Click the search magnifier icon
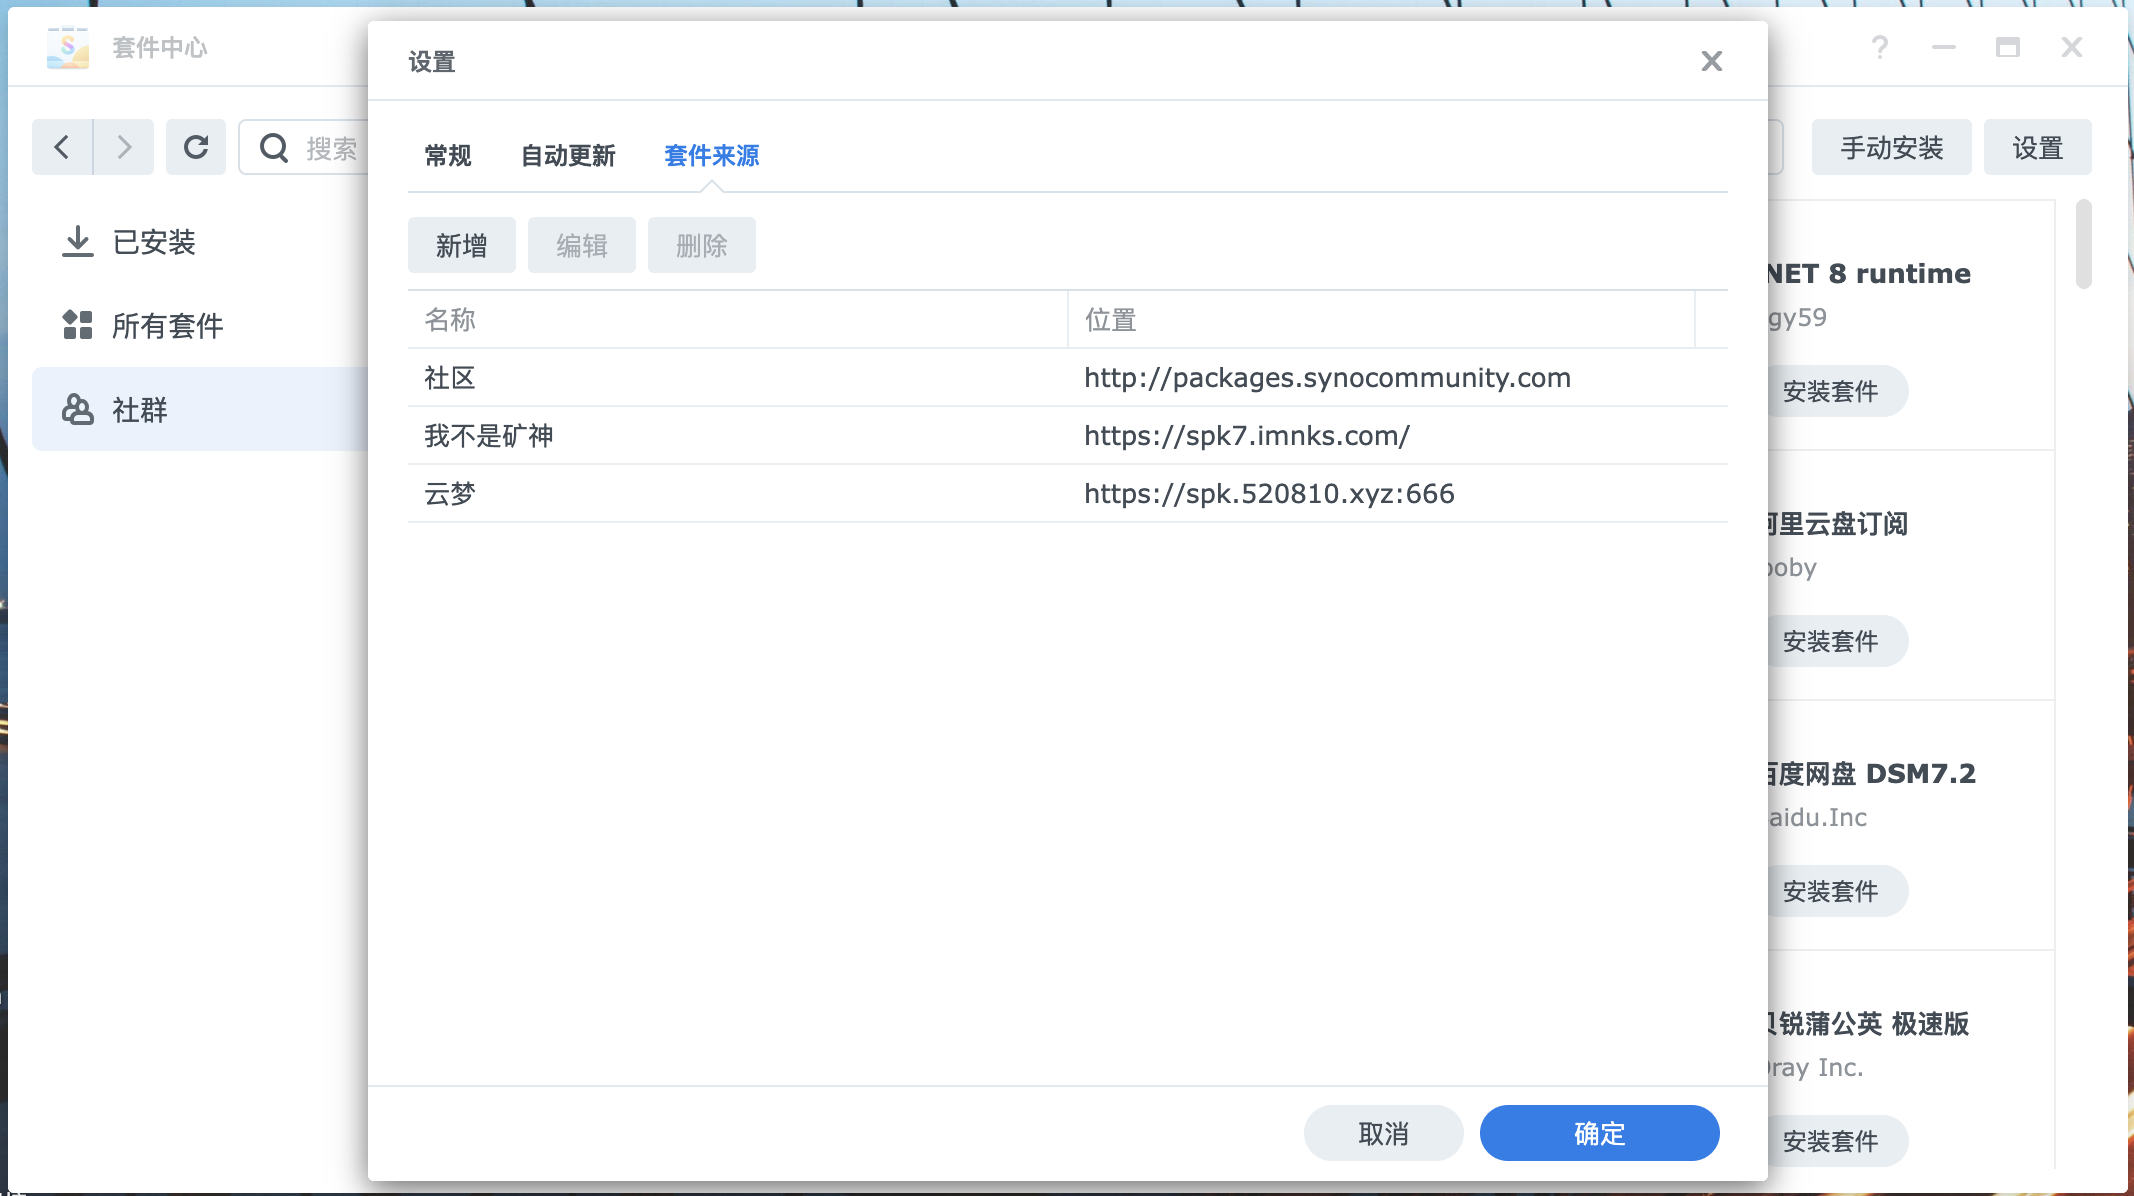This screenshot has height=1196, width=2134. tap(273, 148)
